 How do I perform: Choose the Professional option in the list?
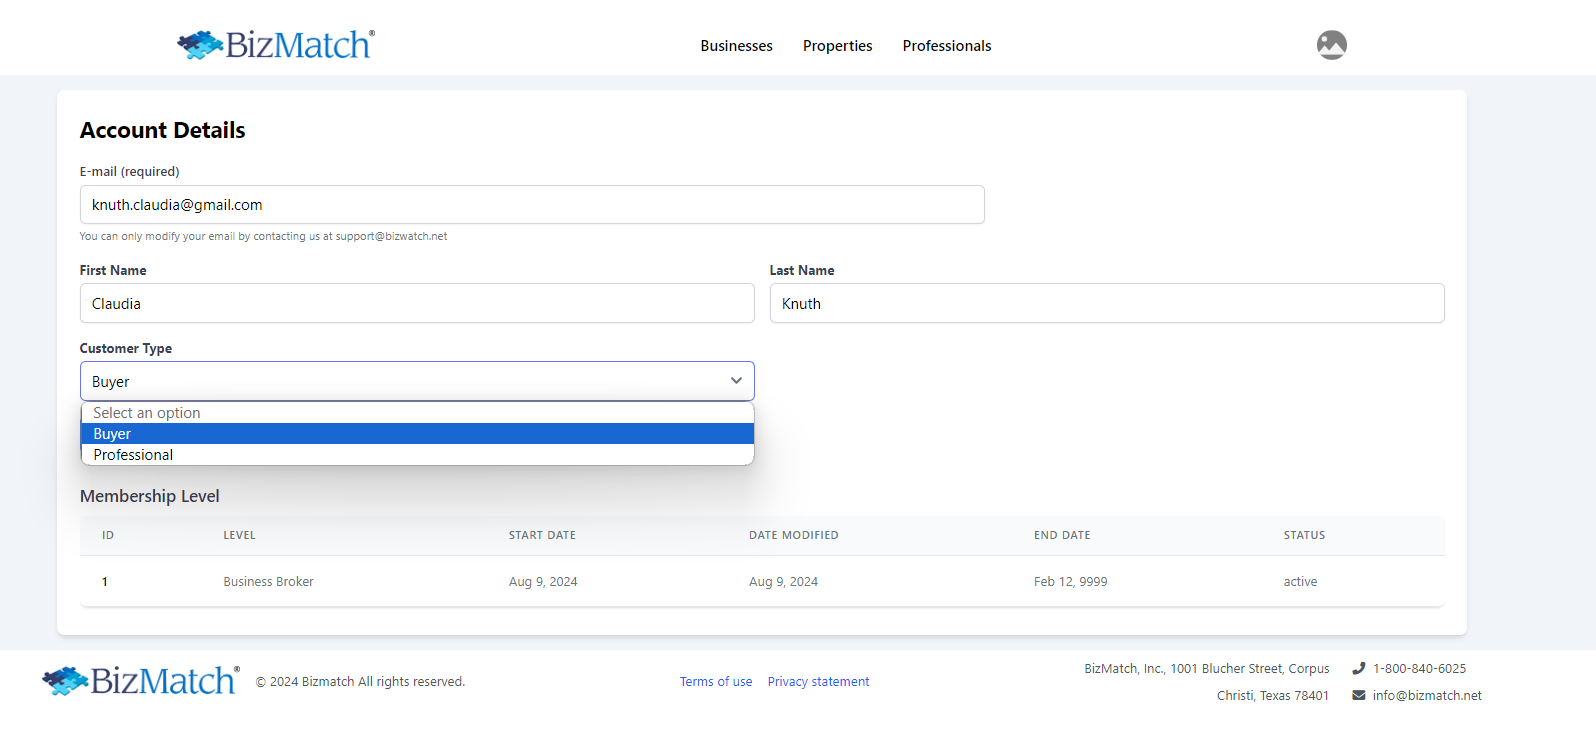point(133,455)
